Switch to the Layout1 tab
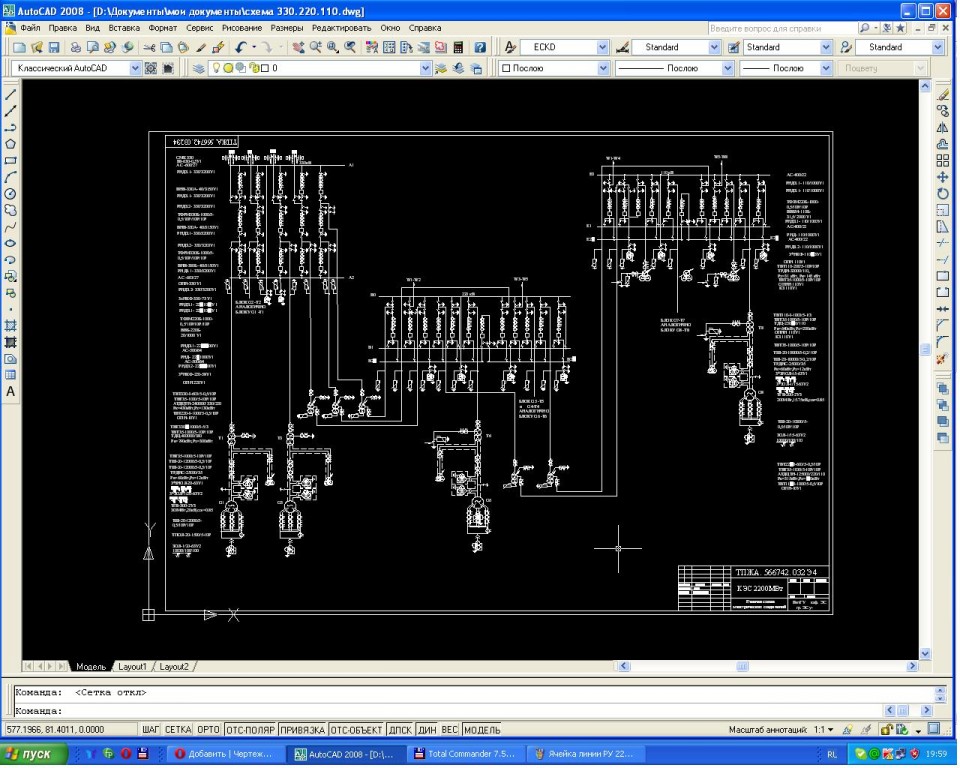 132,667
